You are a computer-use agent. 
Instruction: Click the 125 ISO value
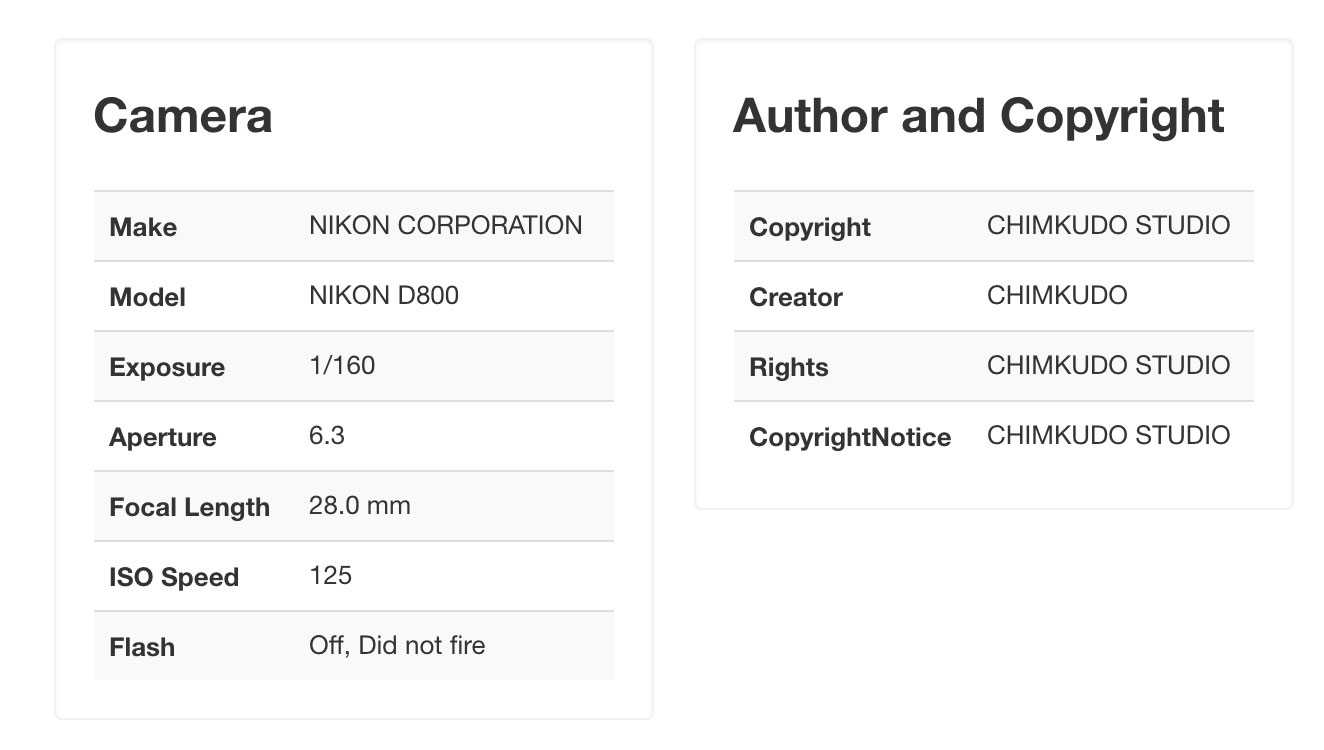point(331,575)
